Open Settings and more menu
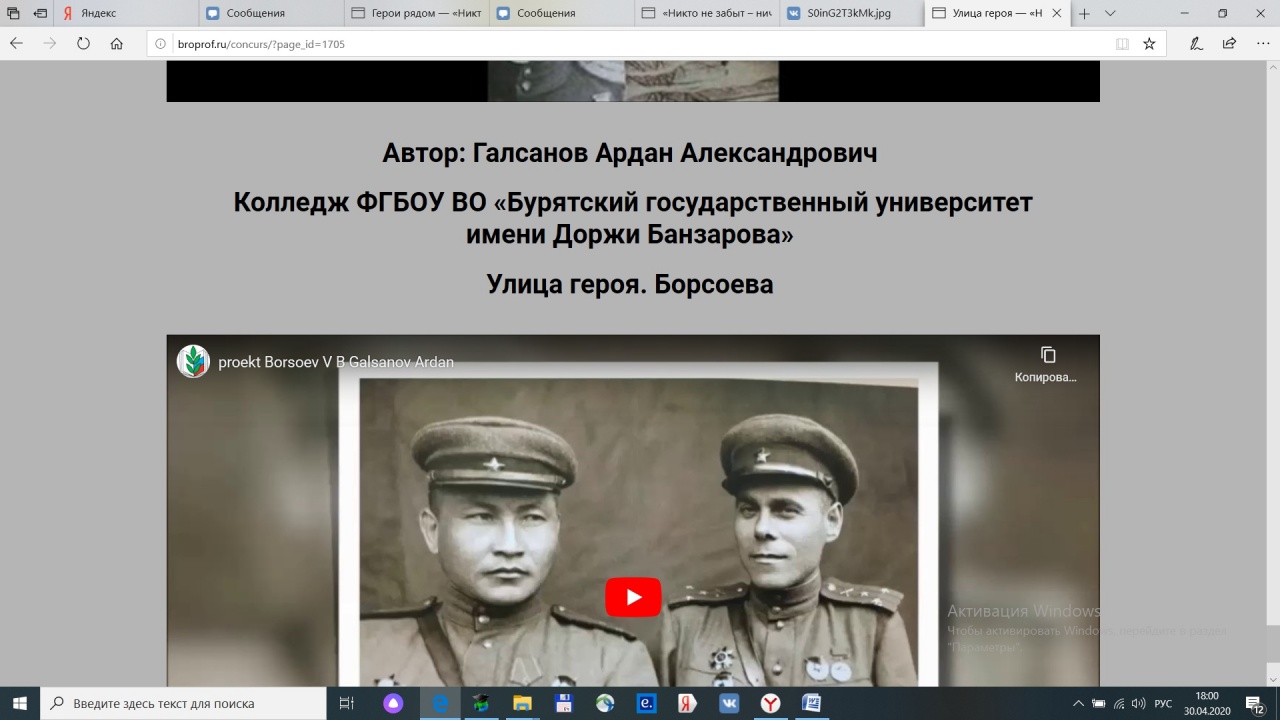Screen dimensions: 1280x720 tap(1262, 44)
